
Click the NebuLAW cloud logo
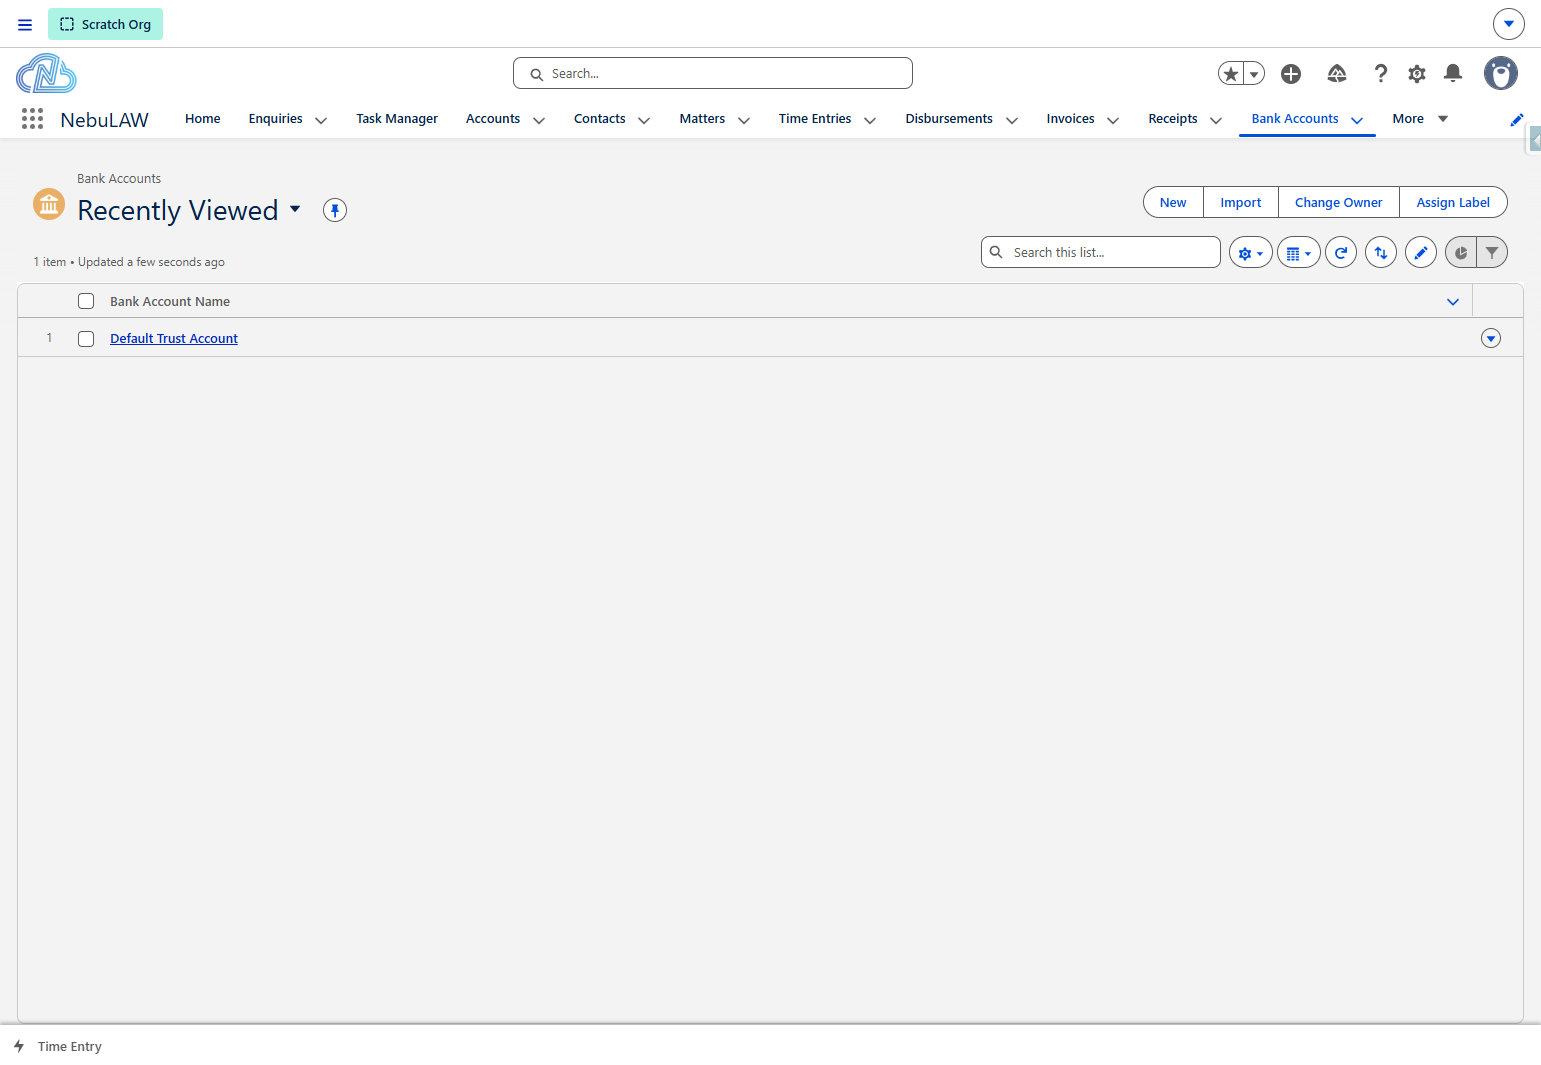coord(46,74)
